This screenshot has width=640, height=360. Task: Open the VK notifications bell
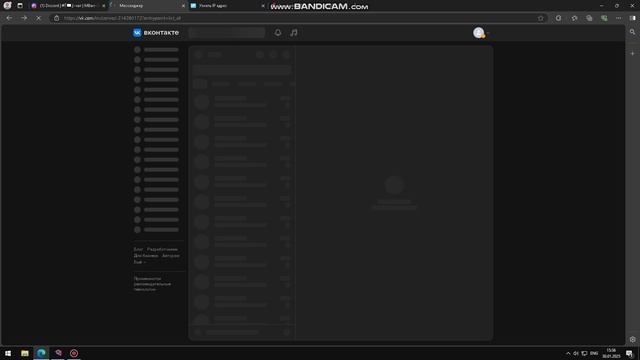pyautogui.click(x=278, y=33)
